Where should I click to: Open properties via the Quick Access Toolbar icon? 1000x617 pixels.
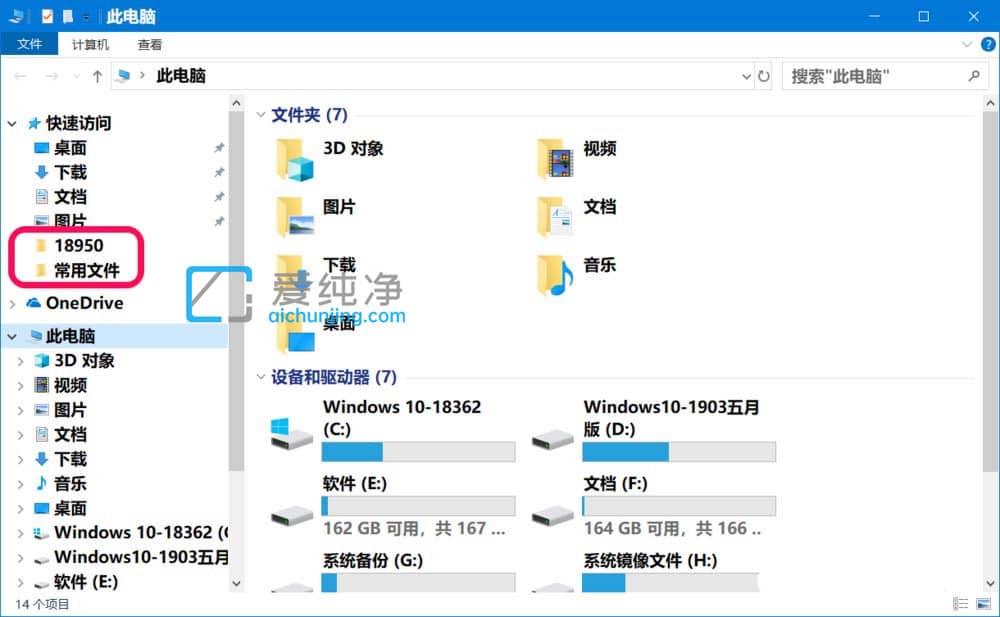click(x=46, y=16)
